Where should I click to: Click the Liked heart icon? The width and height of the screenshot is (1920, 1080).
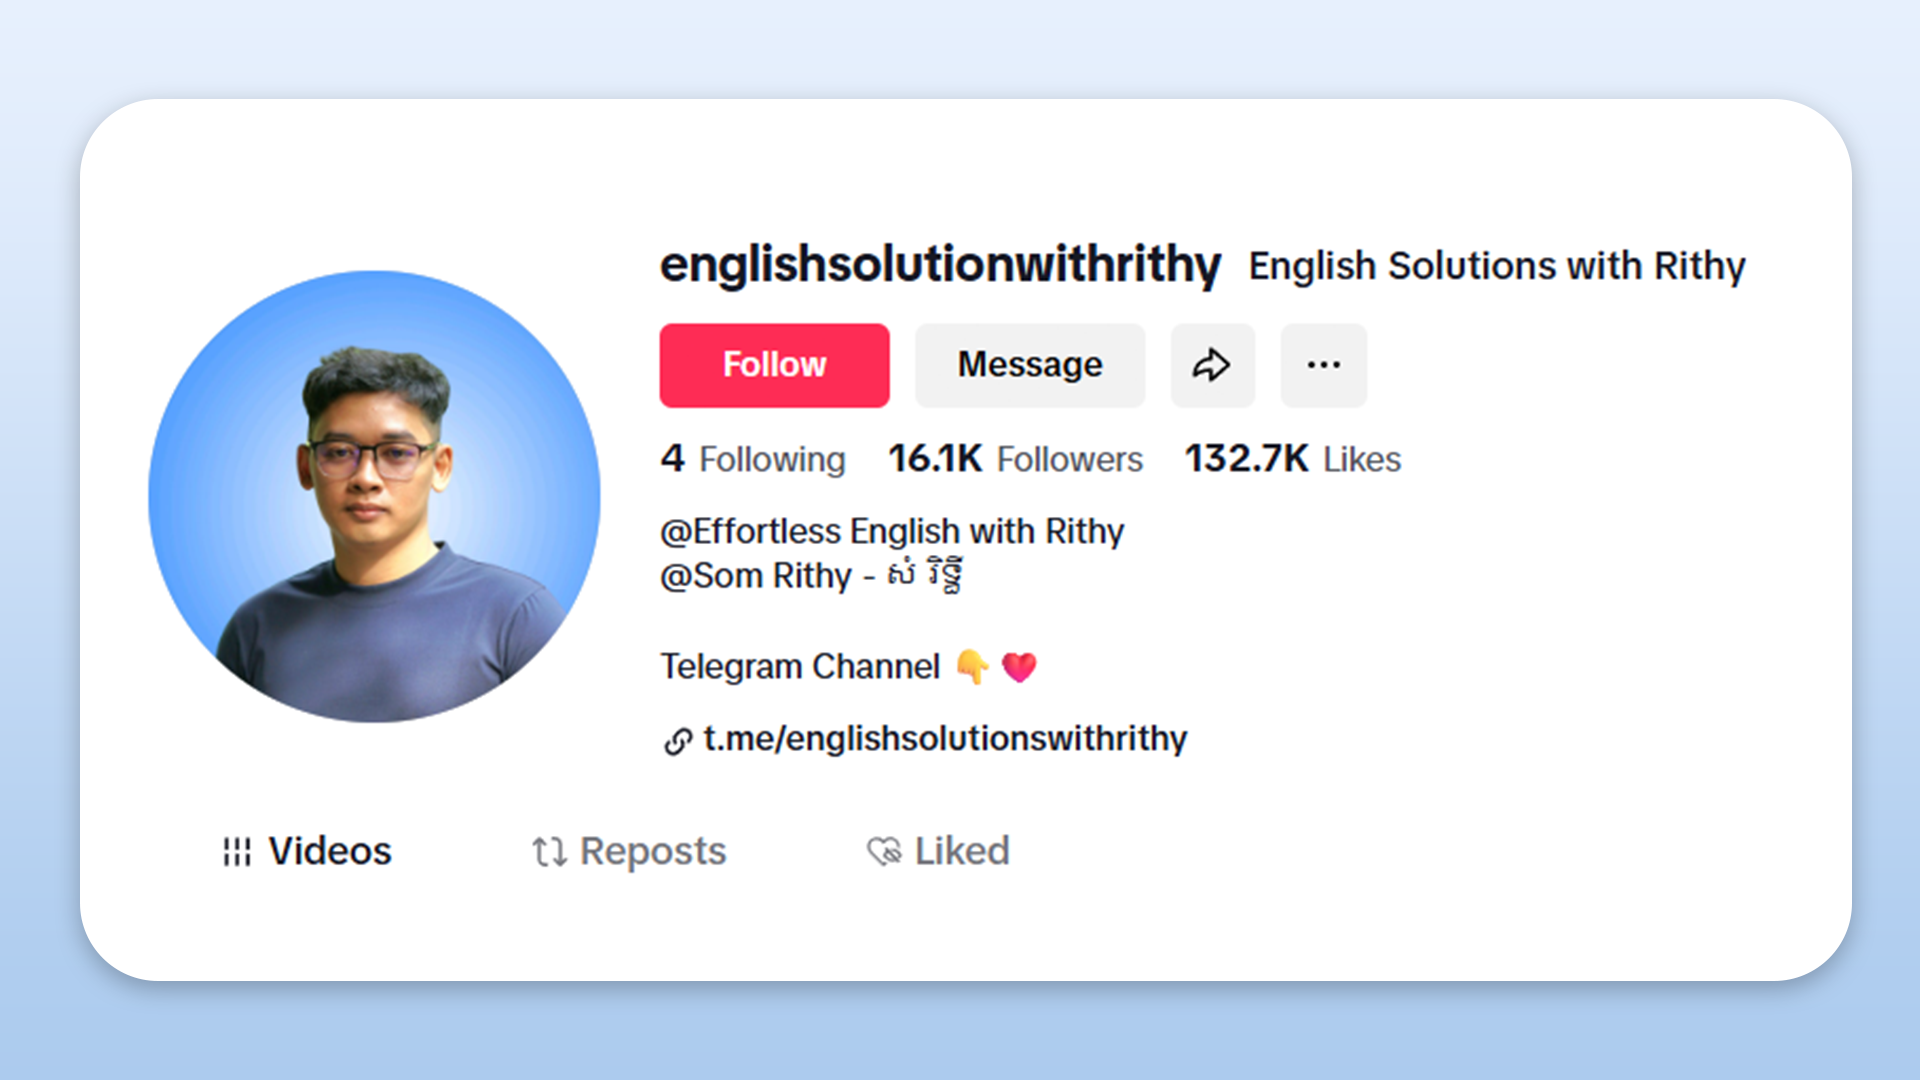pyautogui.click(x=884, y=852)
